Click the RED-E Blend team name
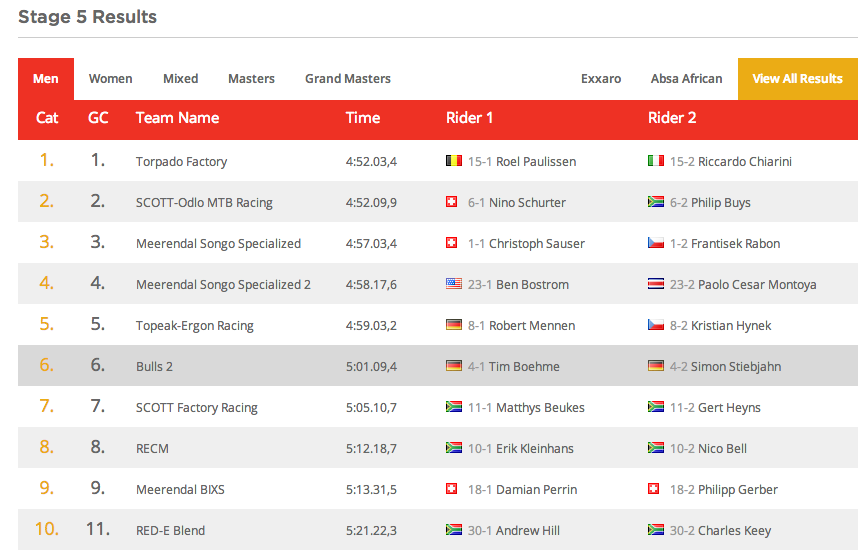Viewport: 867px width, 559px height. [x=170, y=530]
